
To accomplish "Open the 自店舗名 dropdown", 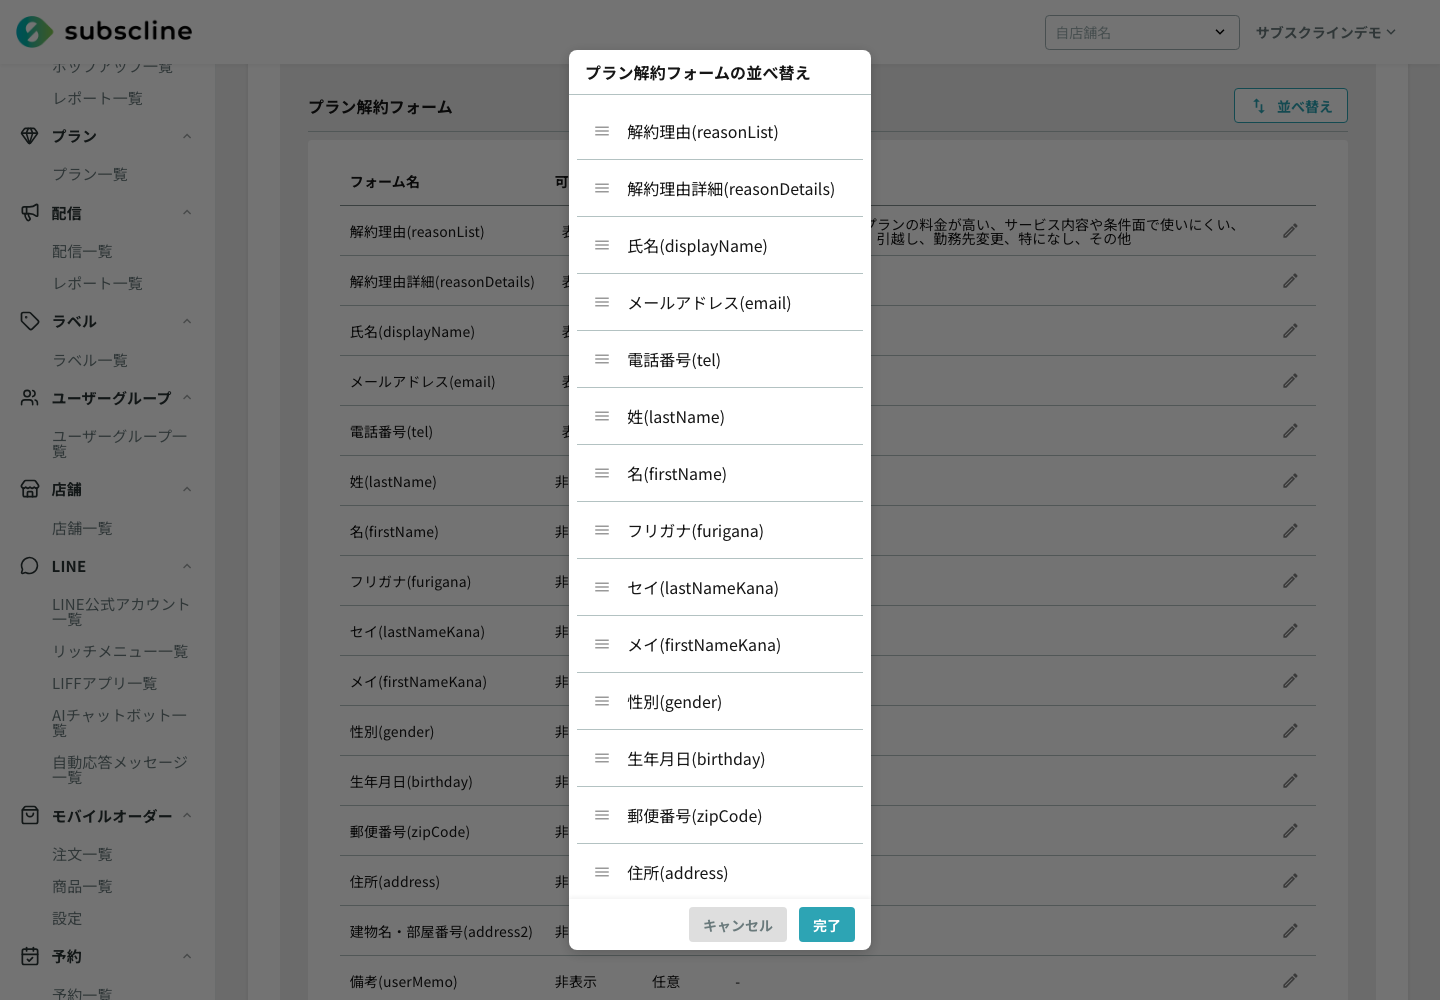I will [1142, 32].
